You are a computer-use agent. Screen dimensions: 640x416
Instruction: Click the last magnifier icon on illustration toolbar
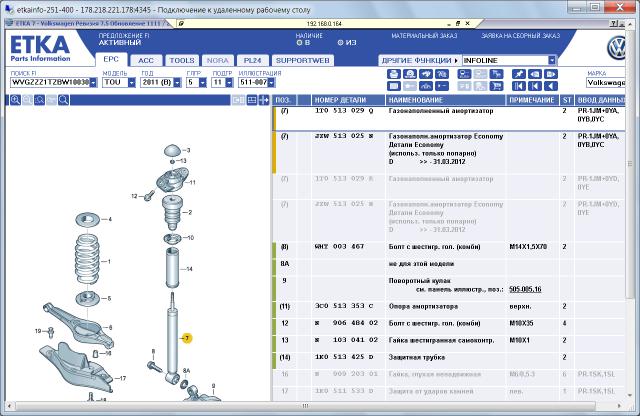coord(64,100)
